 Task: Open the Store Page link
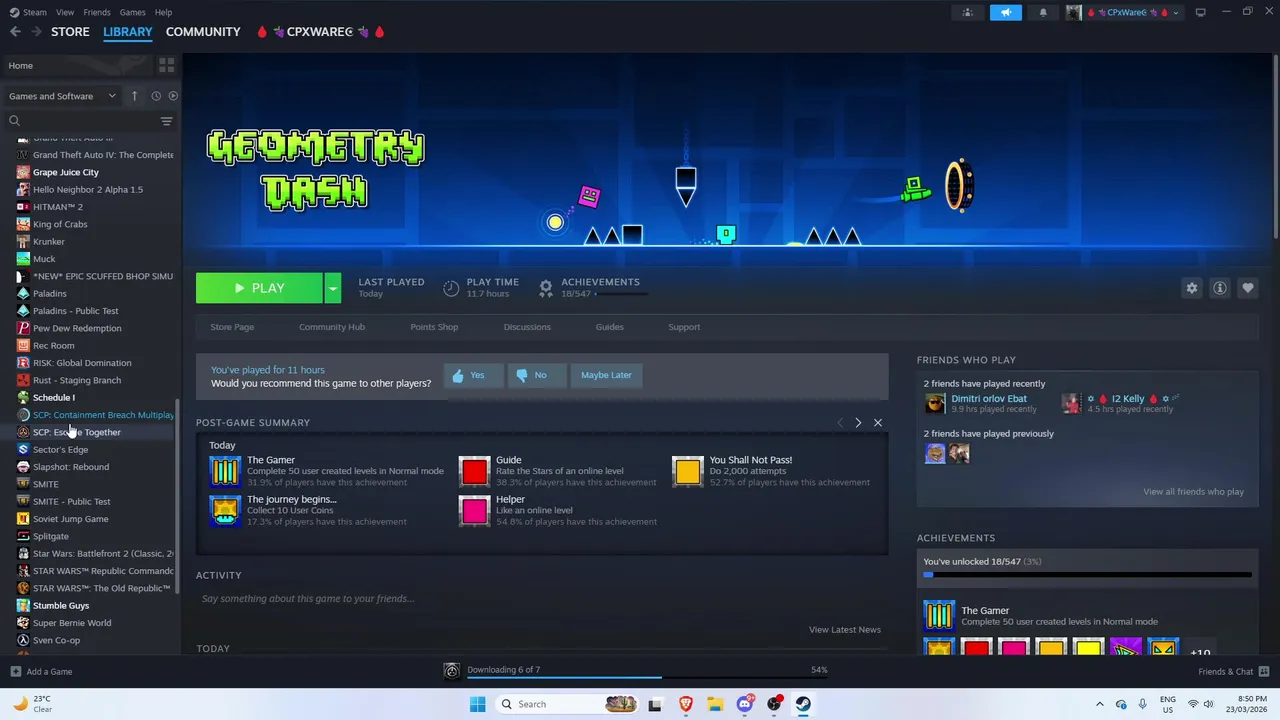coord(232,327)
